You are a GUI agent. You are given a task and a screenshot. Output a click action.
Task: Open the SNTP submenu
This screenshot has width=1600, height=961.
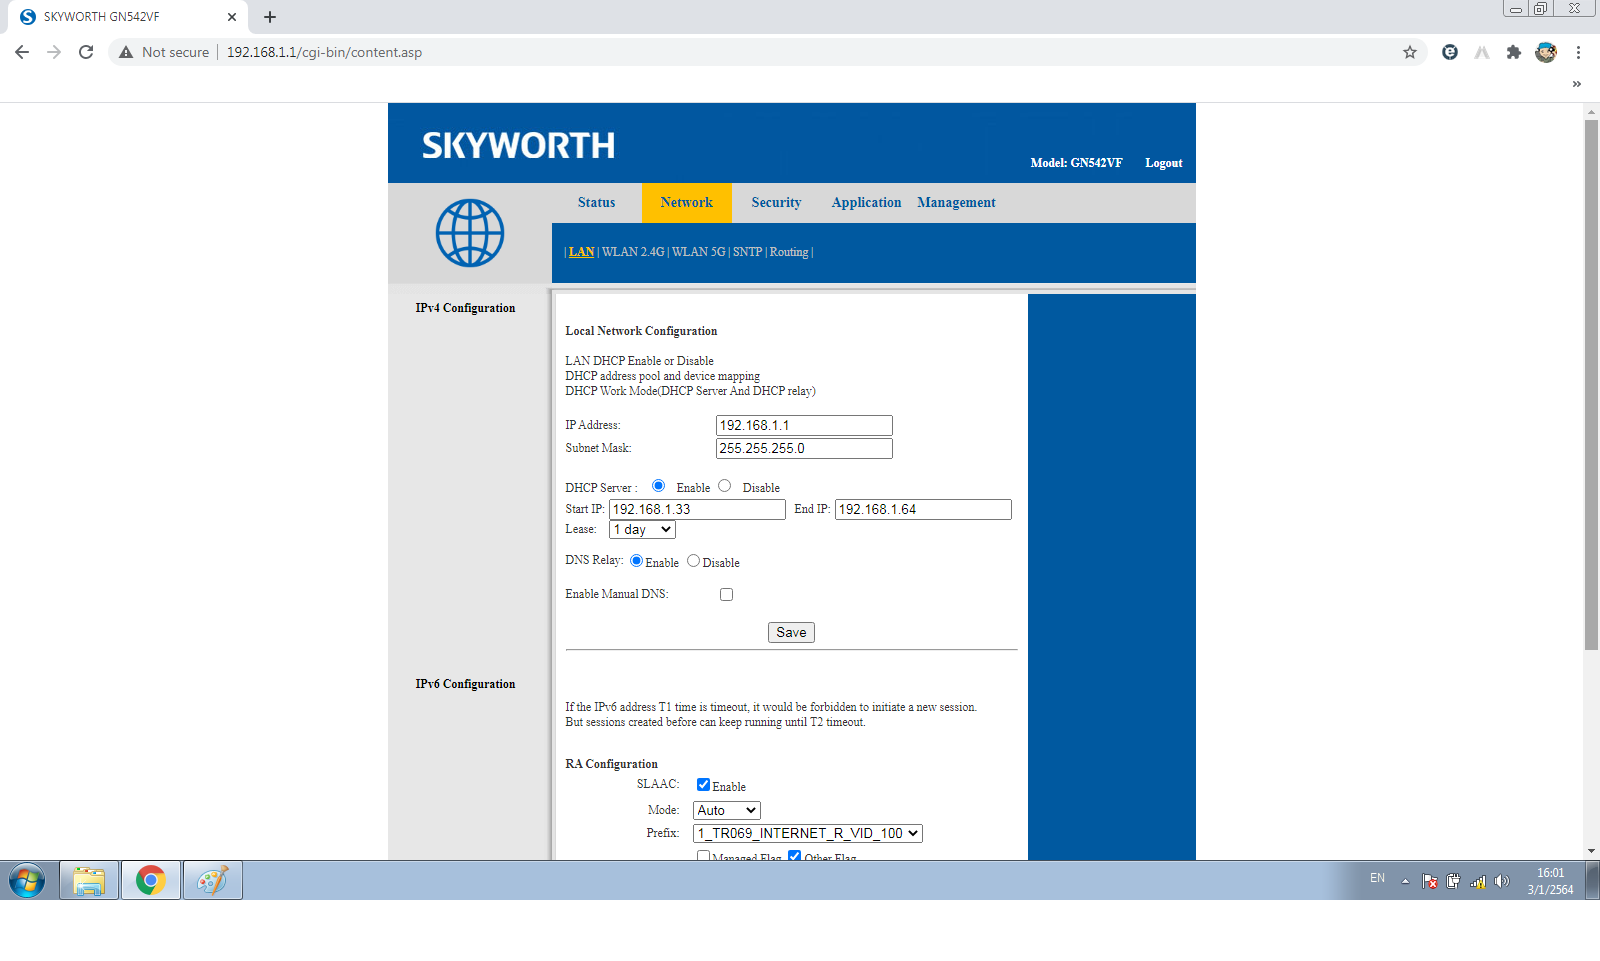point(747,252)
